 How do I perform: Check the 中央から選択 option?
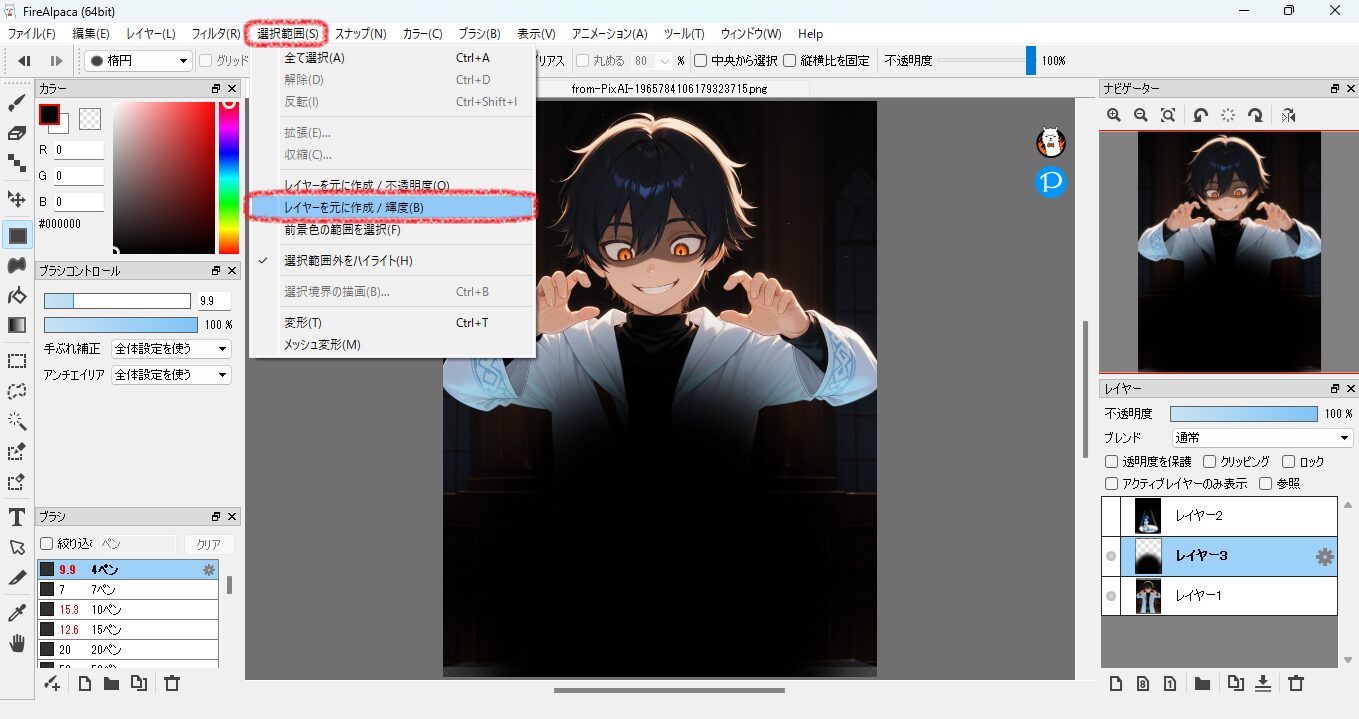(700, 61)
